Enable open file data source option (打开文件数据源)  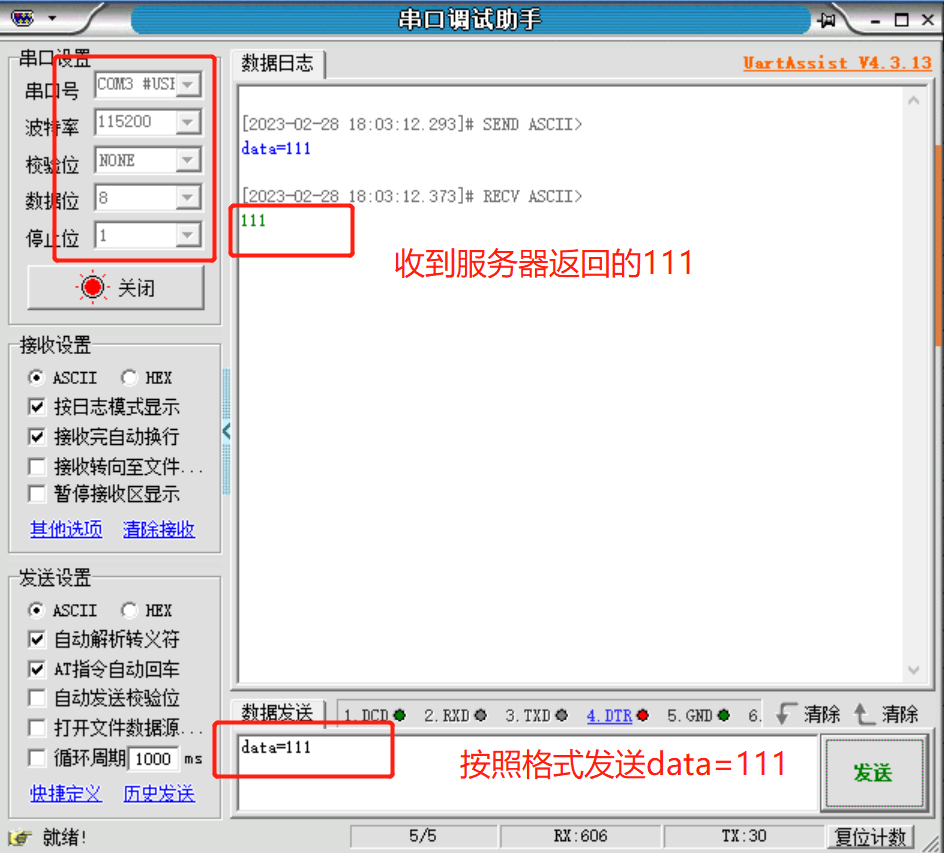37,728
